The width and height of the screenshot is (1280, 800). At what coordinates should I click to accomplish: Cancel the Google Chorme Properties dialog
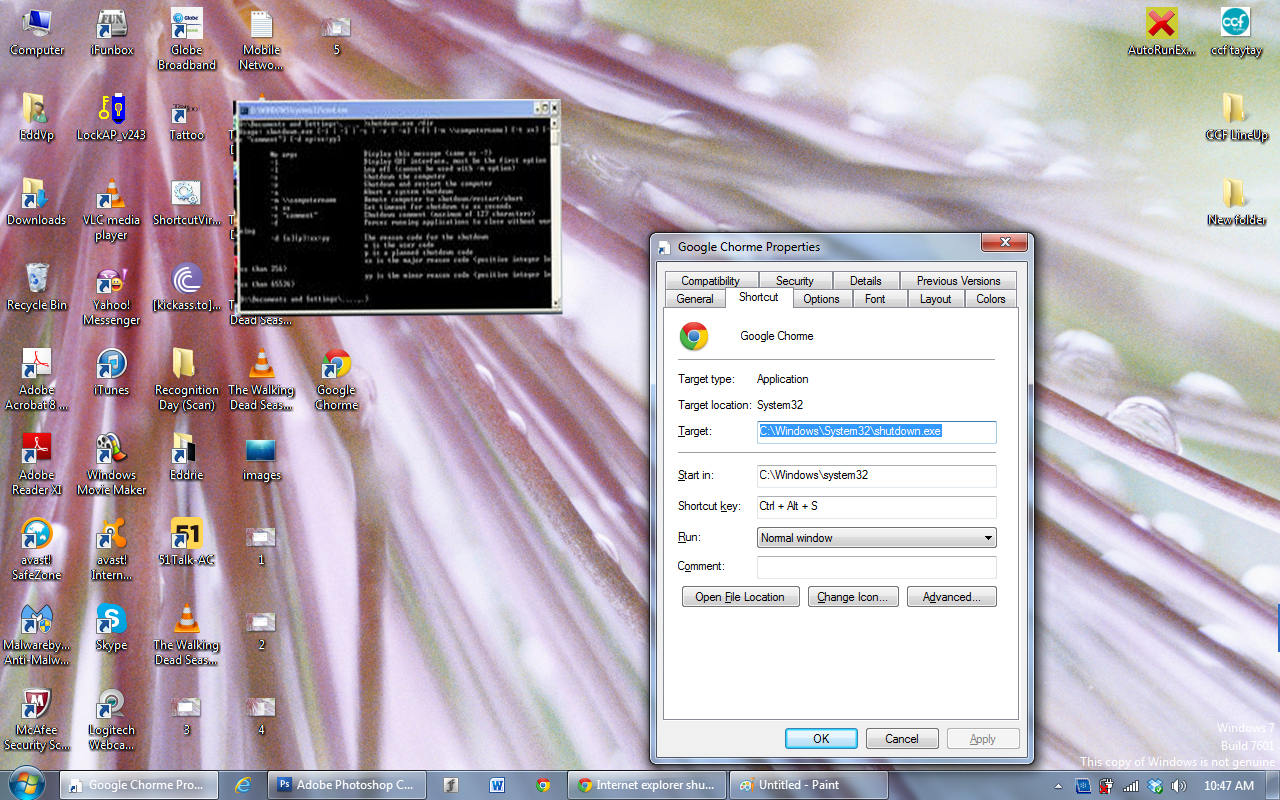point(902,739)
